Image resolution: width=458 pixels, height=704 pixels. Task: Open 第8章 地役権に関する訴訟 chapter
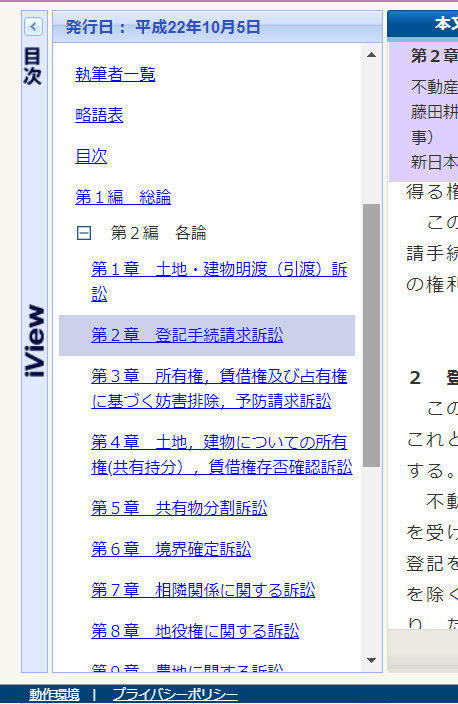195,631
